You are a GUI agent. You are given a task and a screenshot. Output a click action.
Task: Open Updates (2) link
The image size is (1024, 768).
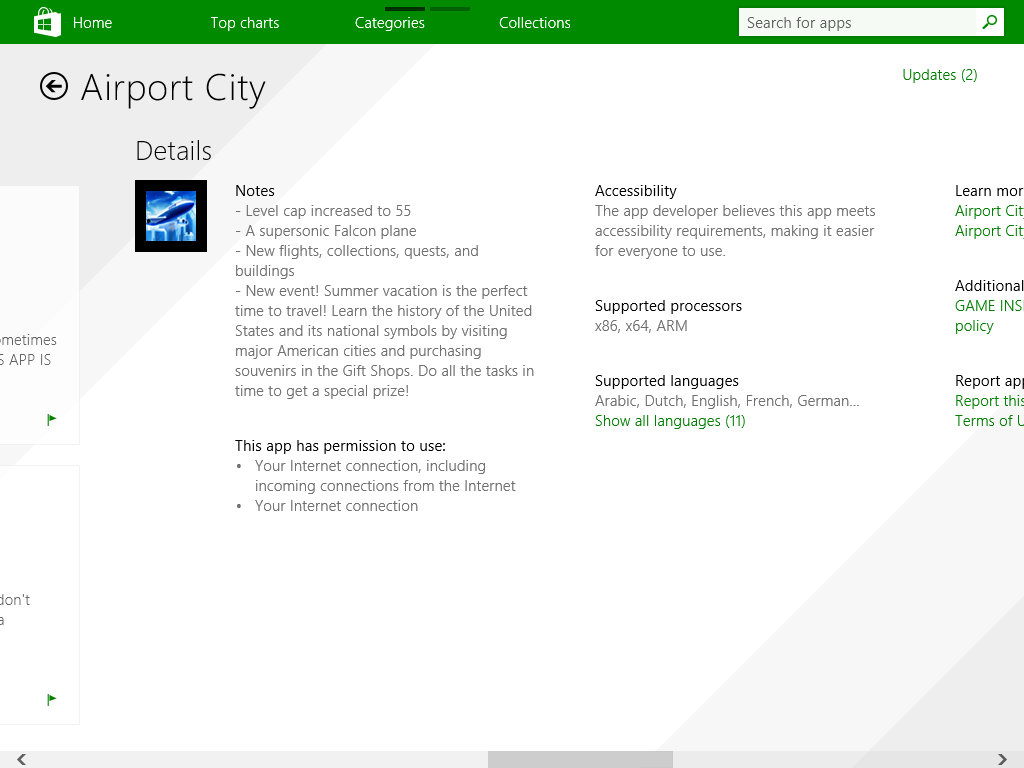[x=940, y=75]
